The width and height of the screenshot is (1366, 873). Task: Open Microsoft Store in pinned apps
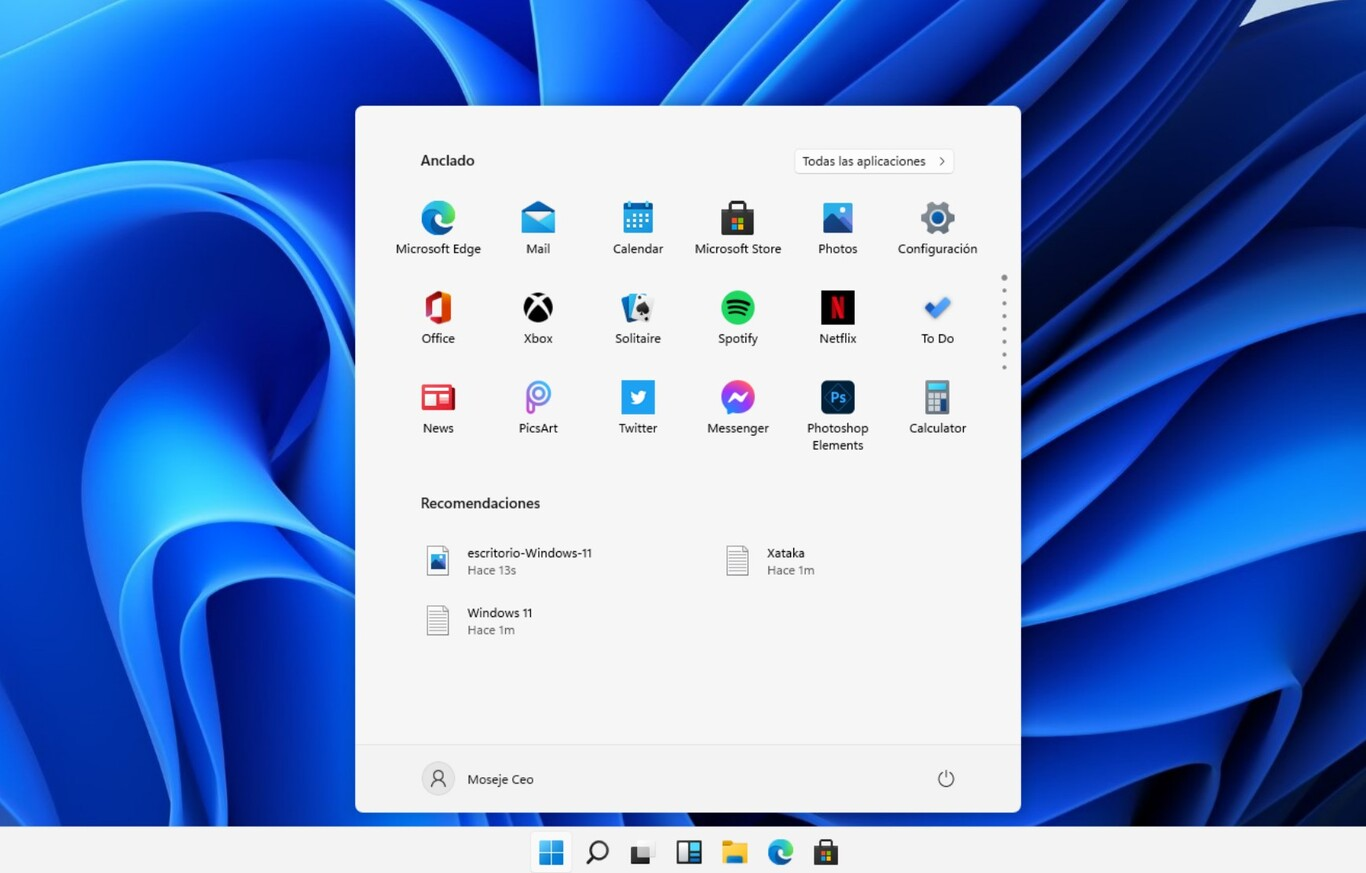738,228
